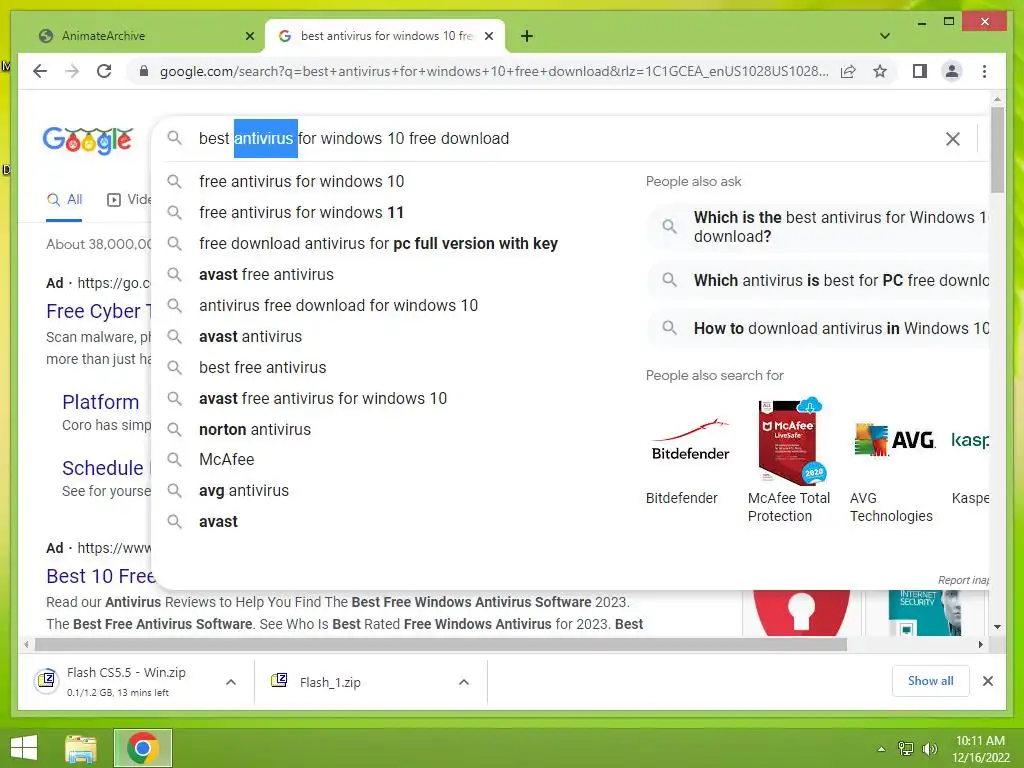
Task: Click Show all downloads button
Action: tap(931, 681)
